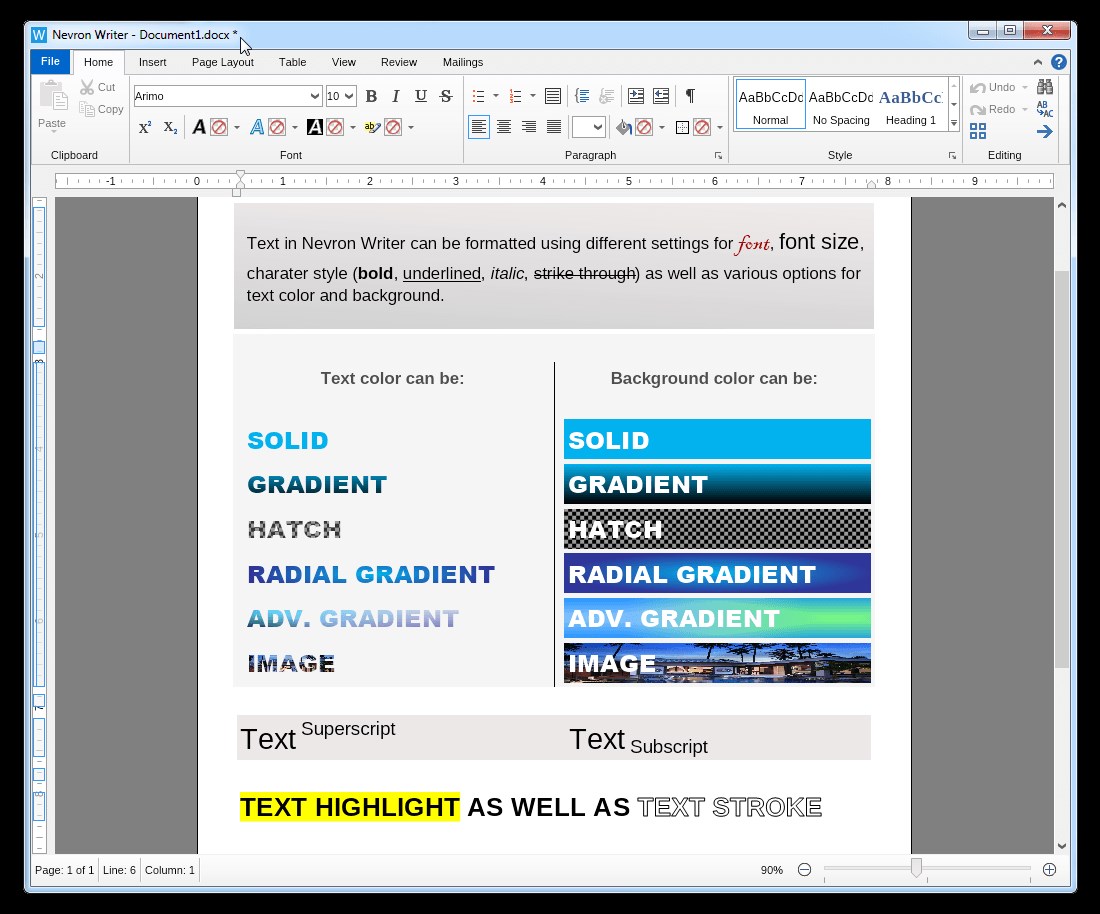Screen dimensions: 1100x914
Task: Switch to the Insert tab
Action: pos(152,62)
